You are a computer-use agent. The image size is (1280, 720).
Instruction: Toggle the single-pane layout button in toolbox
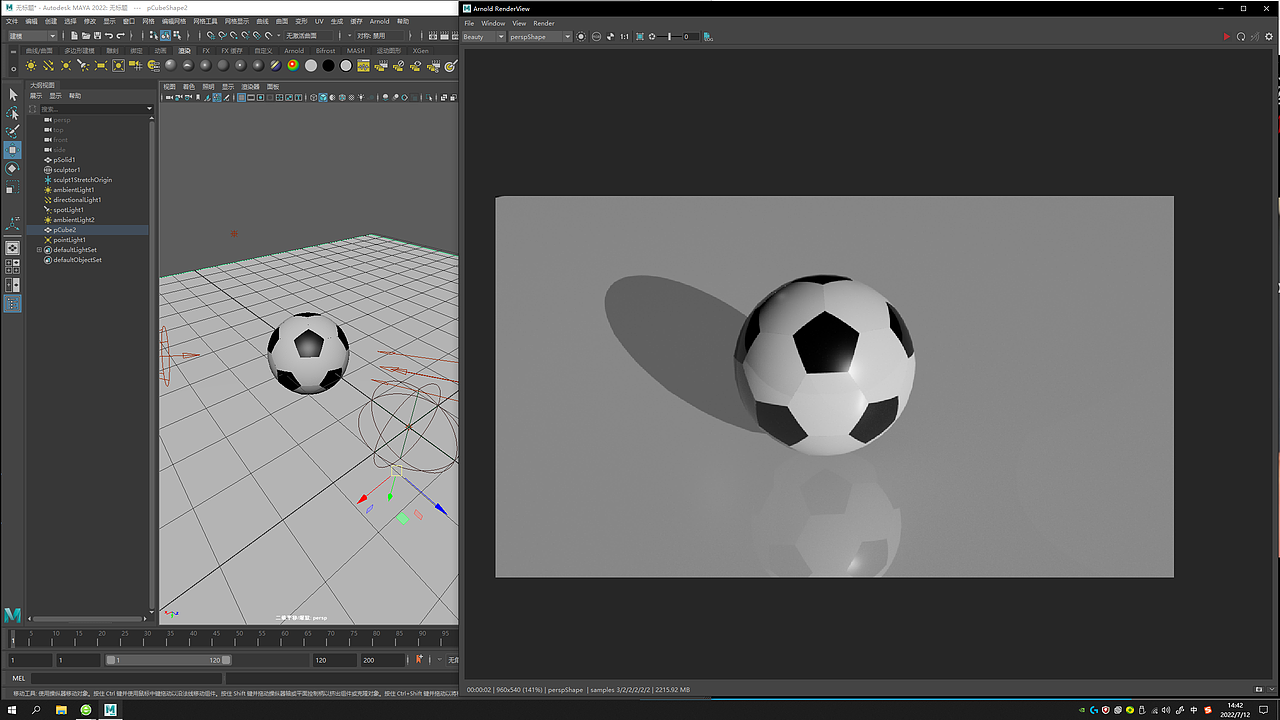12,248
